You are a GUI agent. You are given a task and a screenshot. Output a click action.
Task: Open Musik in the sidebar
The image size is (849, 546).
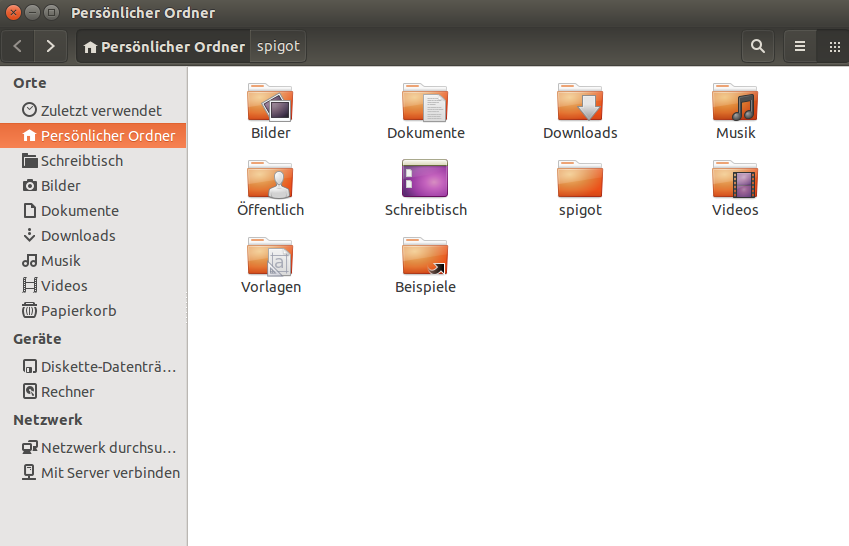93,261
